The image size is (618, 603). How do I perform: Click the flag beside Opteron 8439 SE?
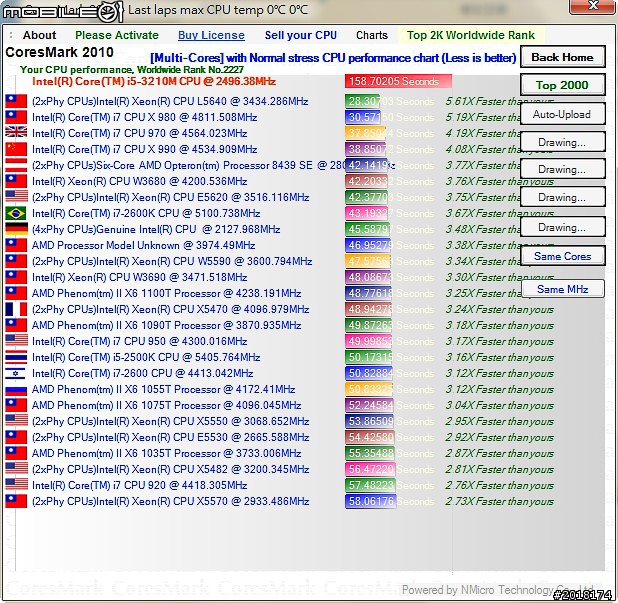point(16,165)
